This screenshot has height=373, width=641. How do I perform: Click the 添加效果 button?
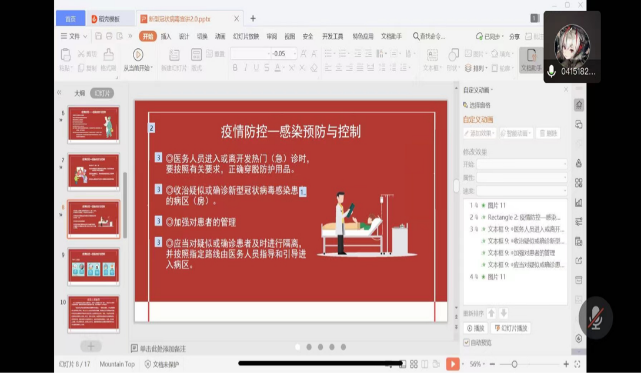(x=480, y=133)
